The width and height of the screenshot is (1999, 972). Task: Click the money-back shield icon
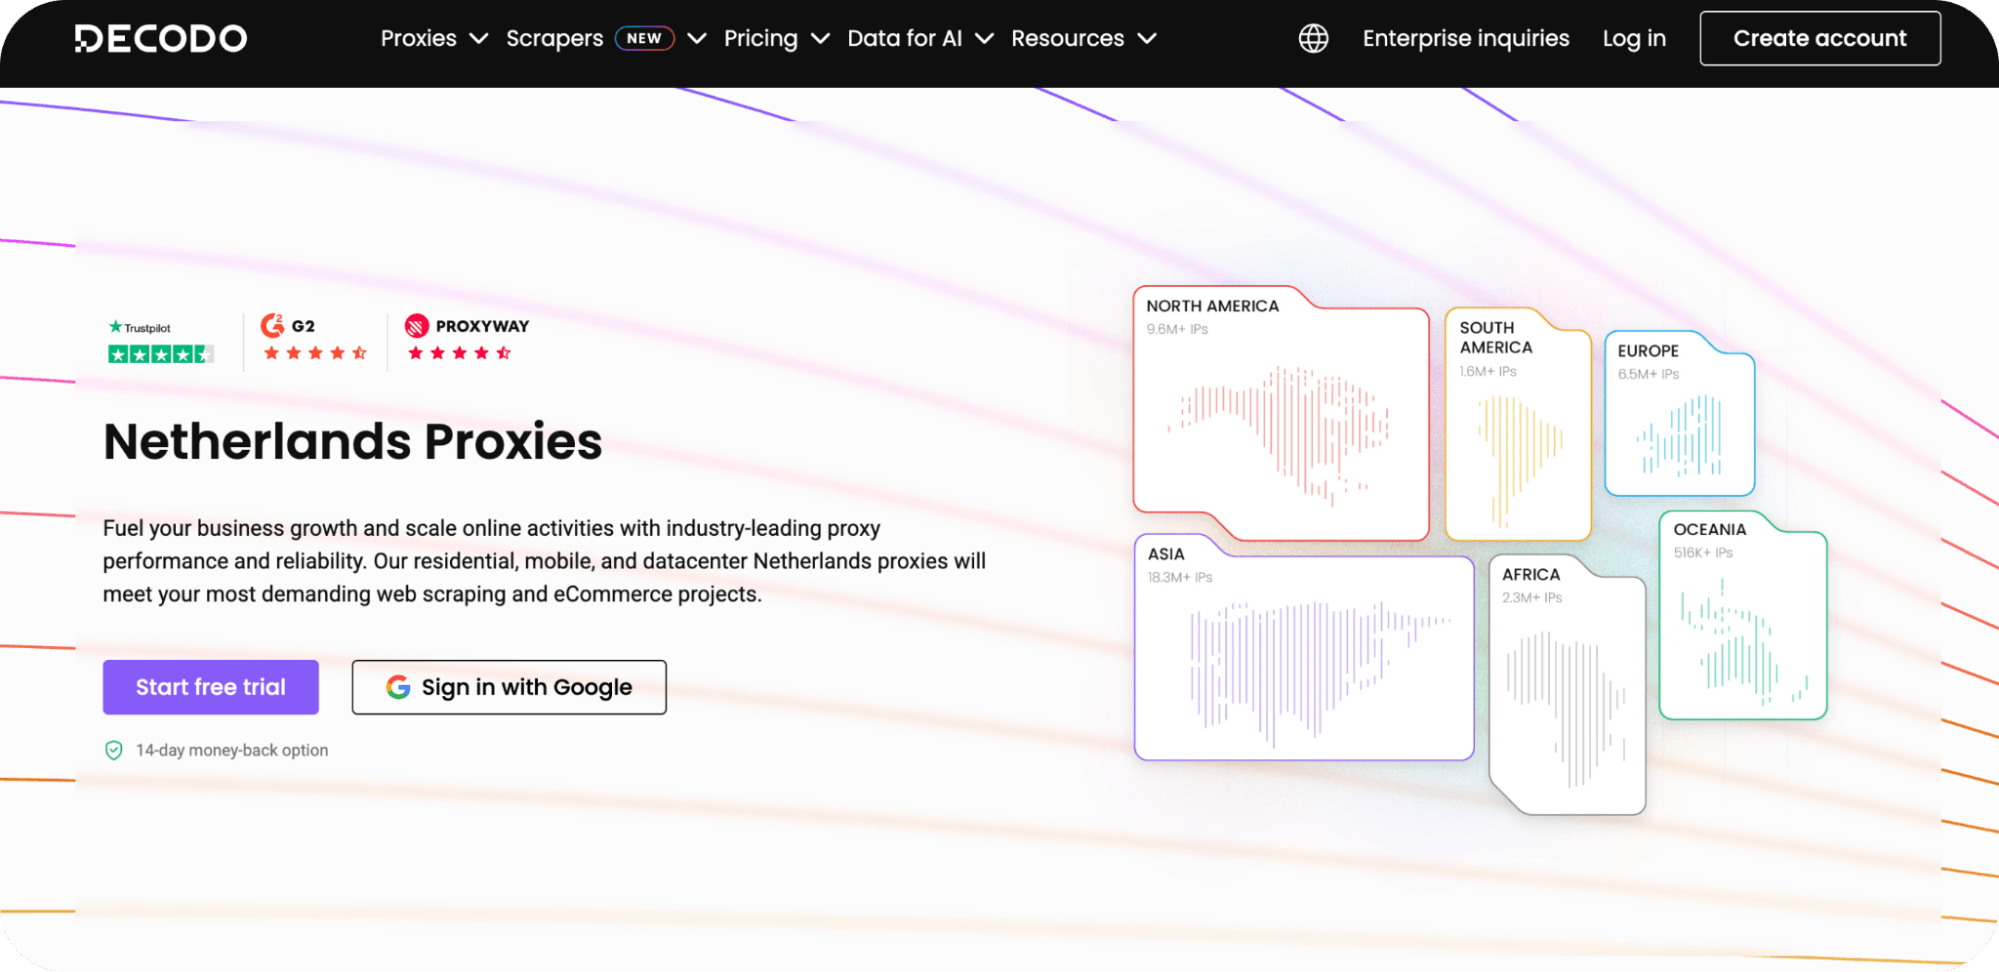(114, 750)
